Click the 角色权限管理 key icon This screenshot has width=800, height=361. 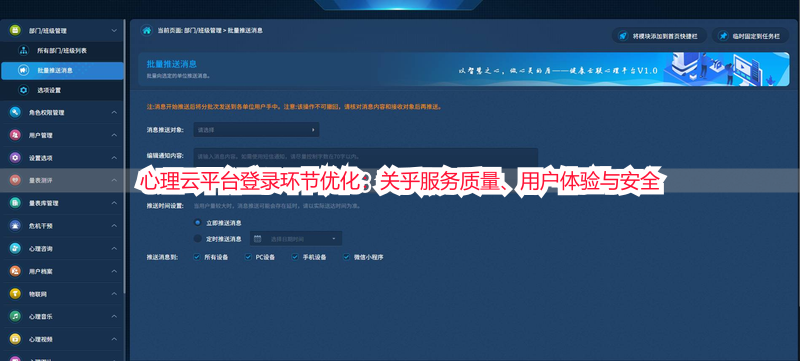point(15,112)
